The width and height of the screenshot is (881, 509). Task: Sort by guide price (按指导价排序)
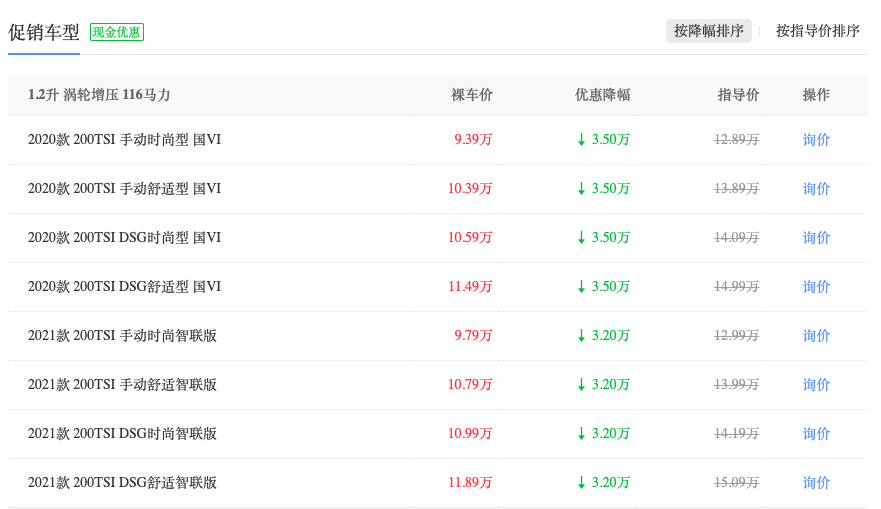point(817,31)
